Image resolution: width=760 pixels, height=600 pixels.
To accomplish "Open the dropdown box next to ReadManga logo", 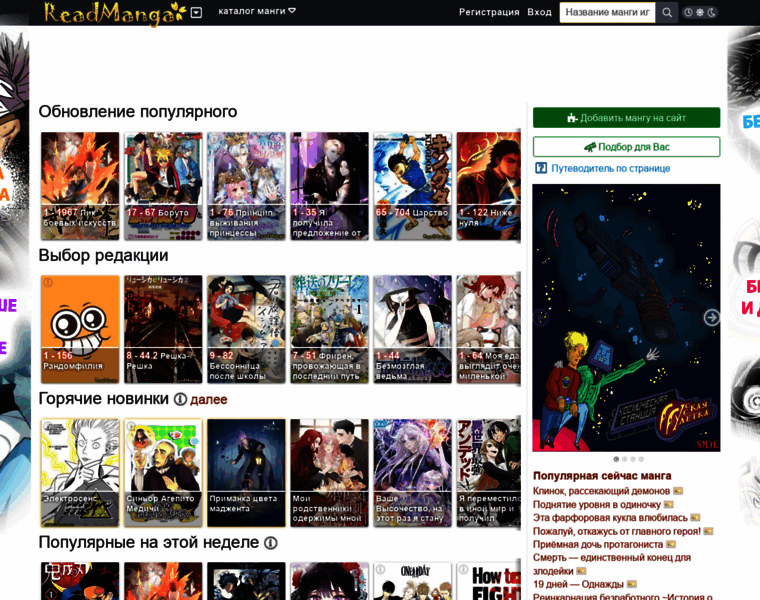I will tap(196, 13).
